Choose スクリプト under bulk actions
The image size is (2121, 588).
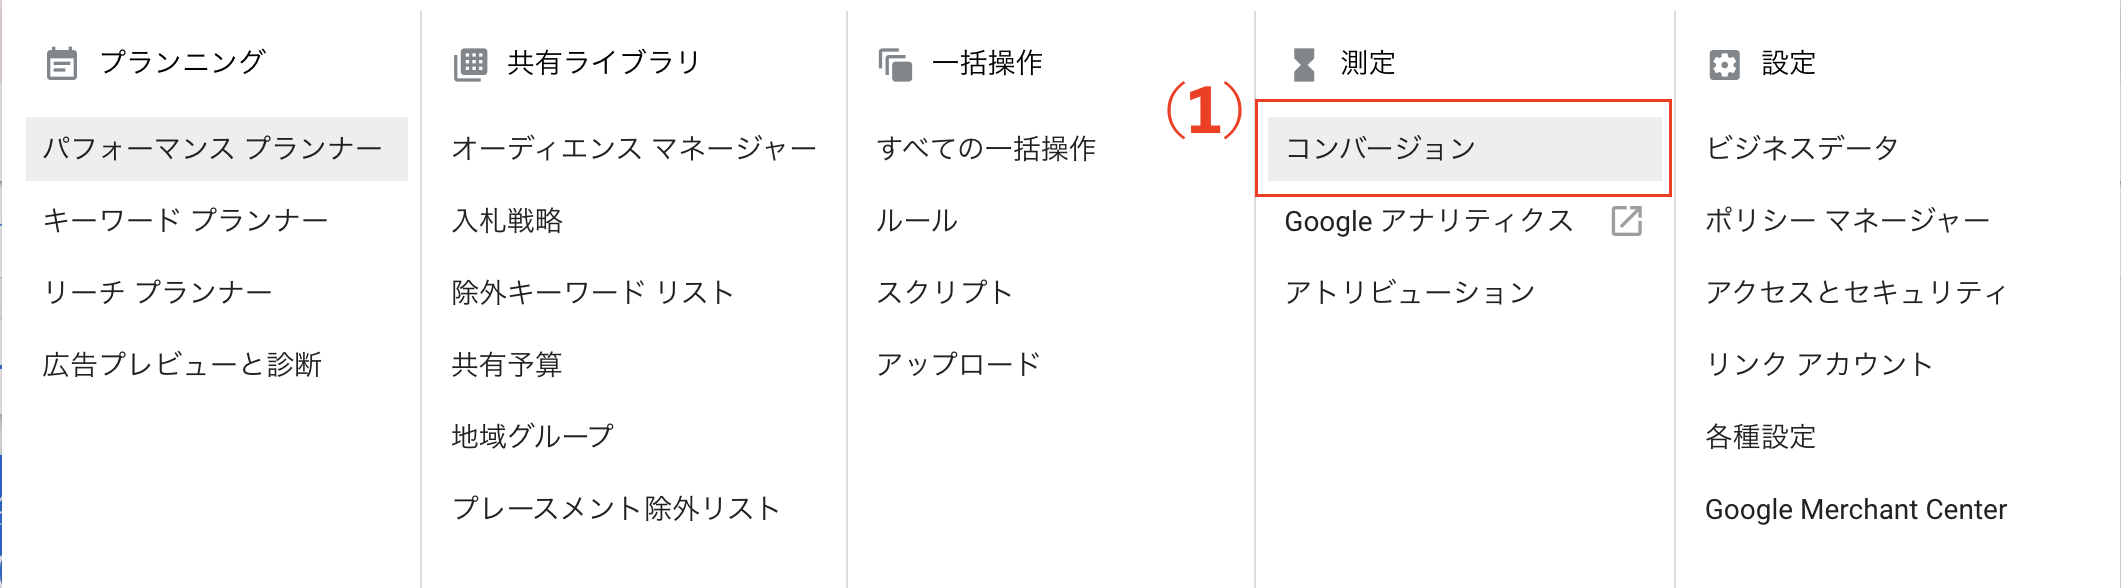coord(944,293)
